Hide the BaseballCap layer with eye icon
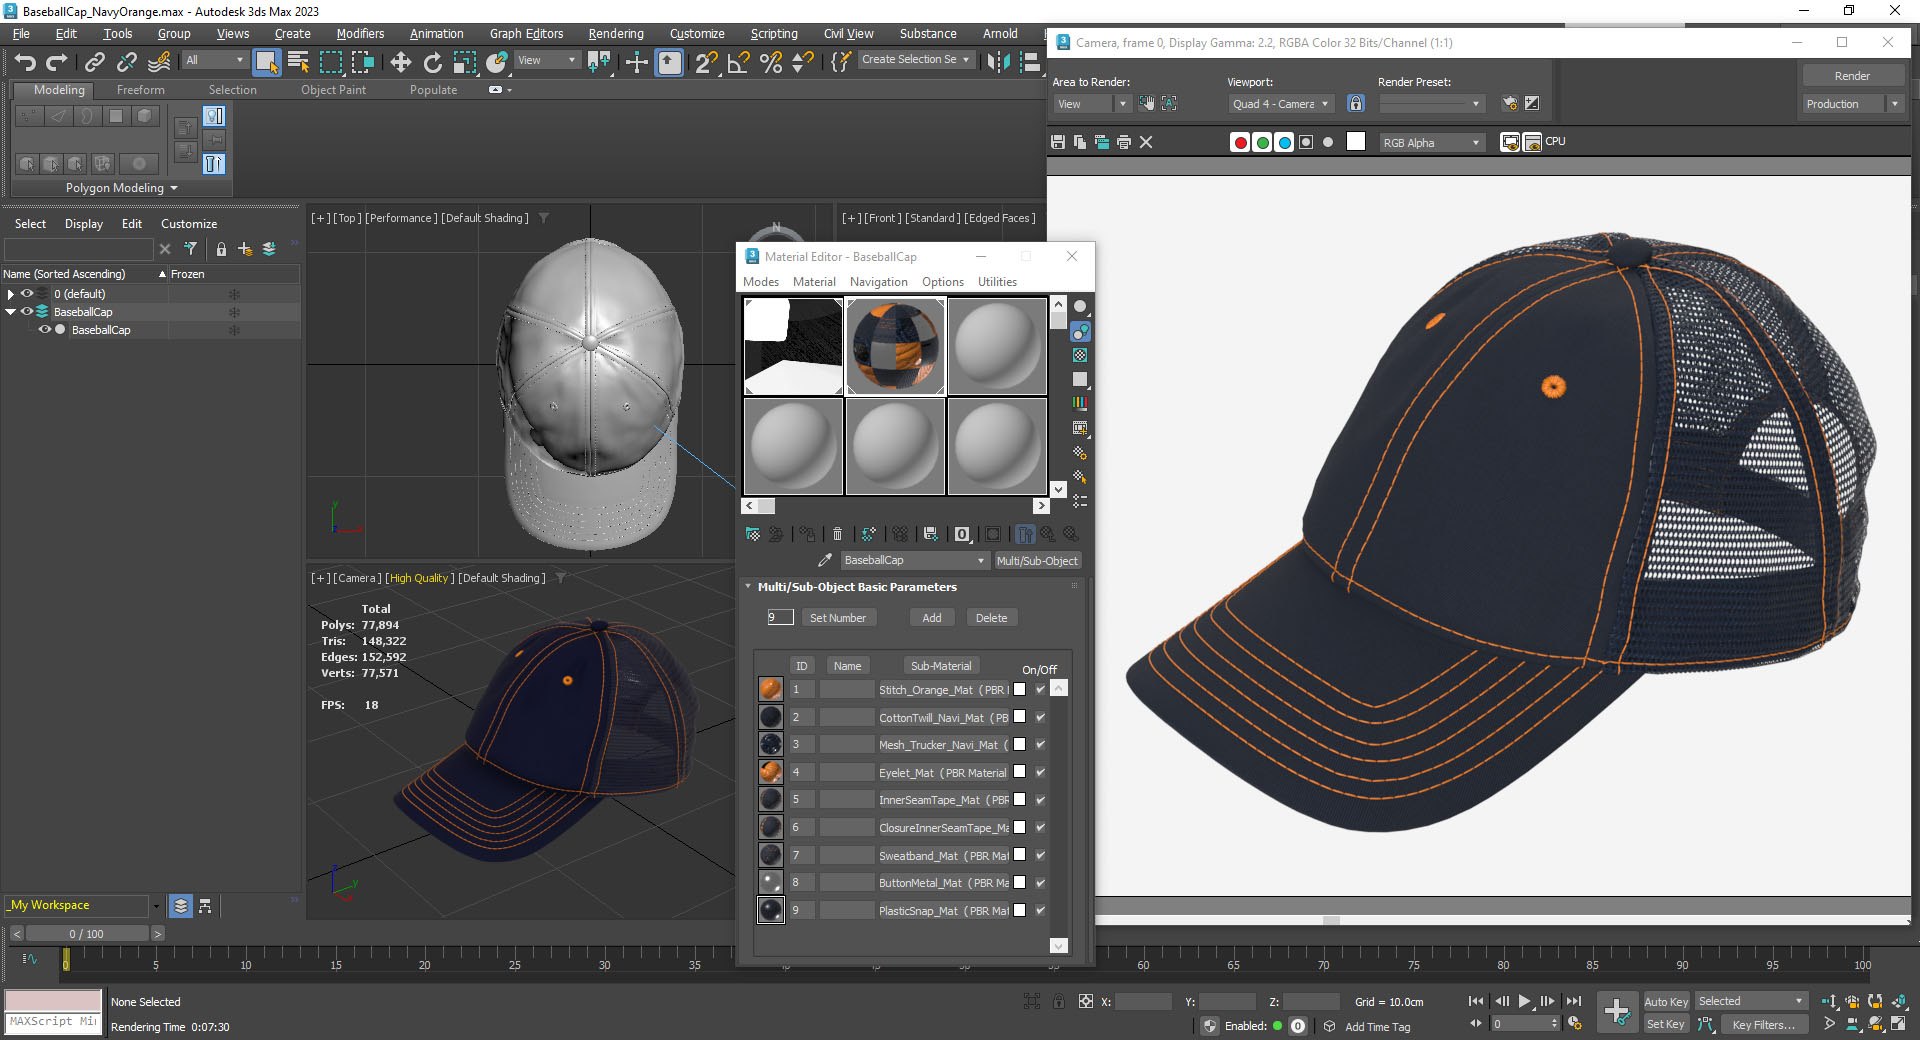 point(27,312)
